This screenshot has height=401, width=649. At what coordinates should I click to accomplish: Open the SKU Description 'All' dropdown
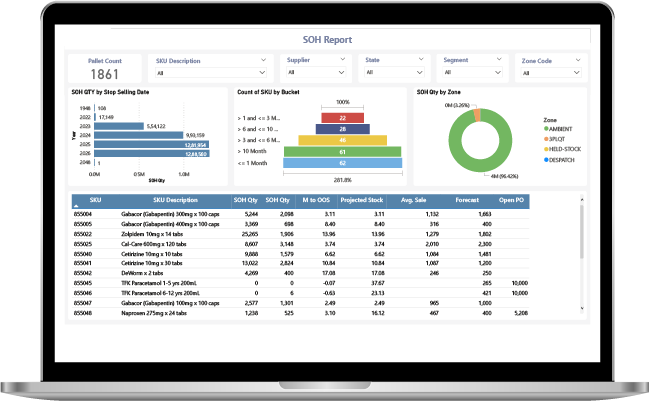tap(211, 73)
